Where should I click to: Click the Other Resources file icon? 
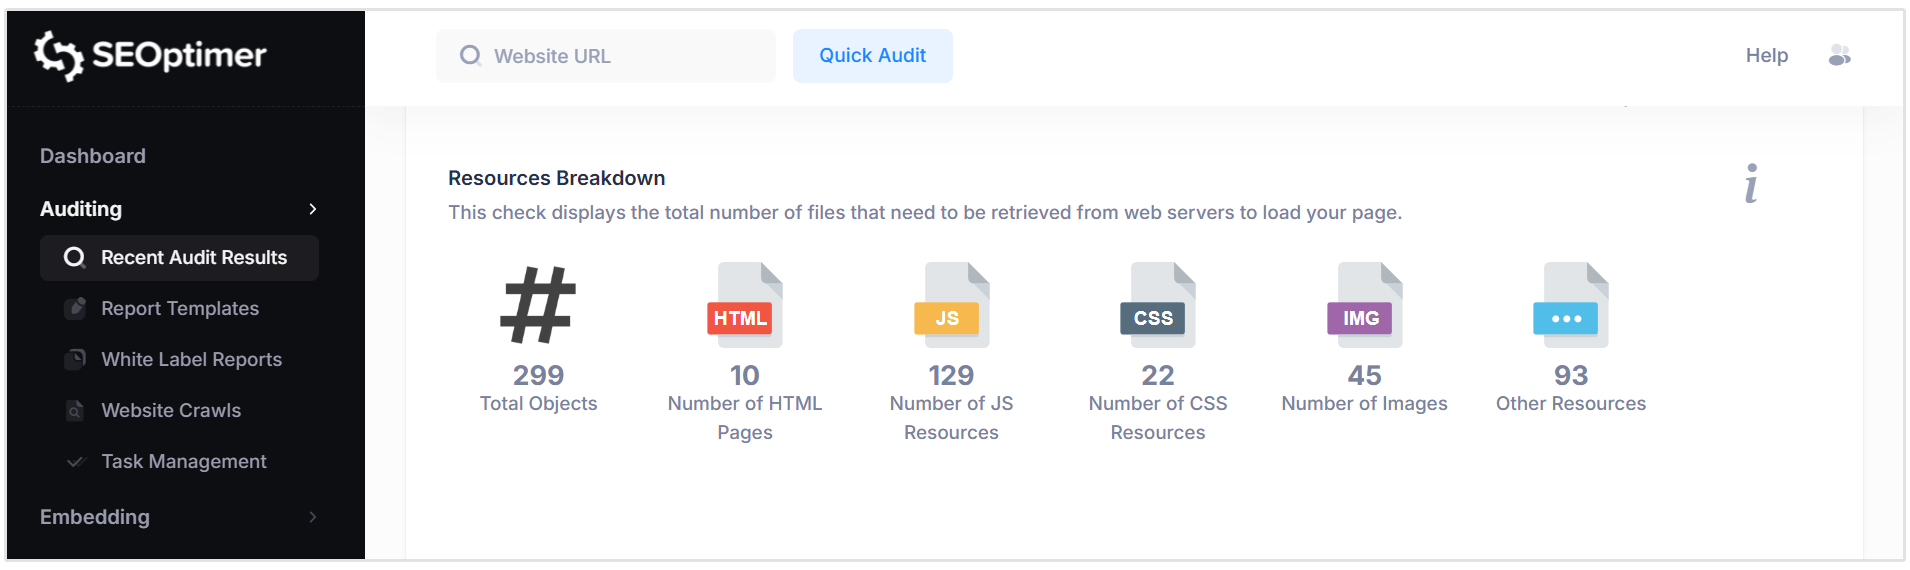pos(1571,305)
